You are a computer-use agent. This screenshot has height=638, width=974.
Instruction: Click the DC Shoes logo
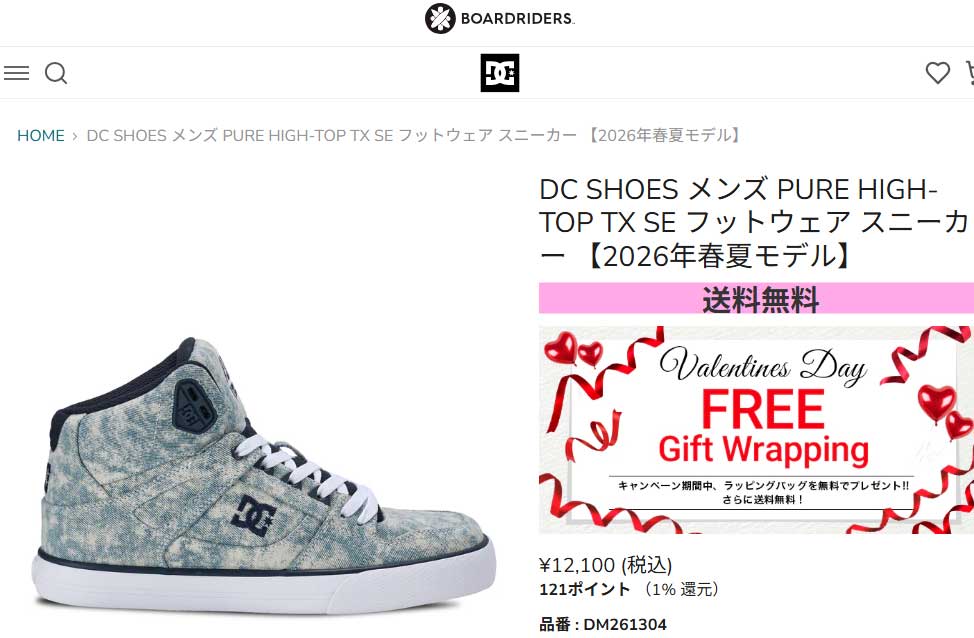499,73
